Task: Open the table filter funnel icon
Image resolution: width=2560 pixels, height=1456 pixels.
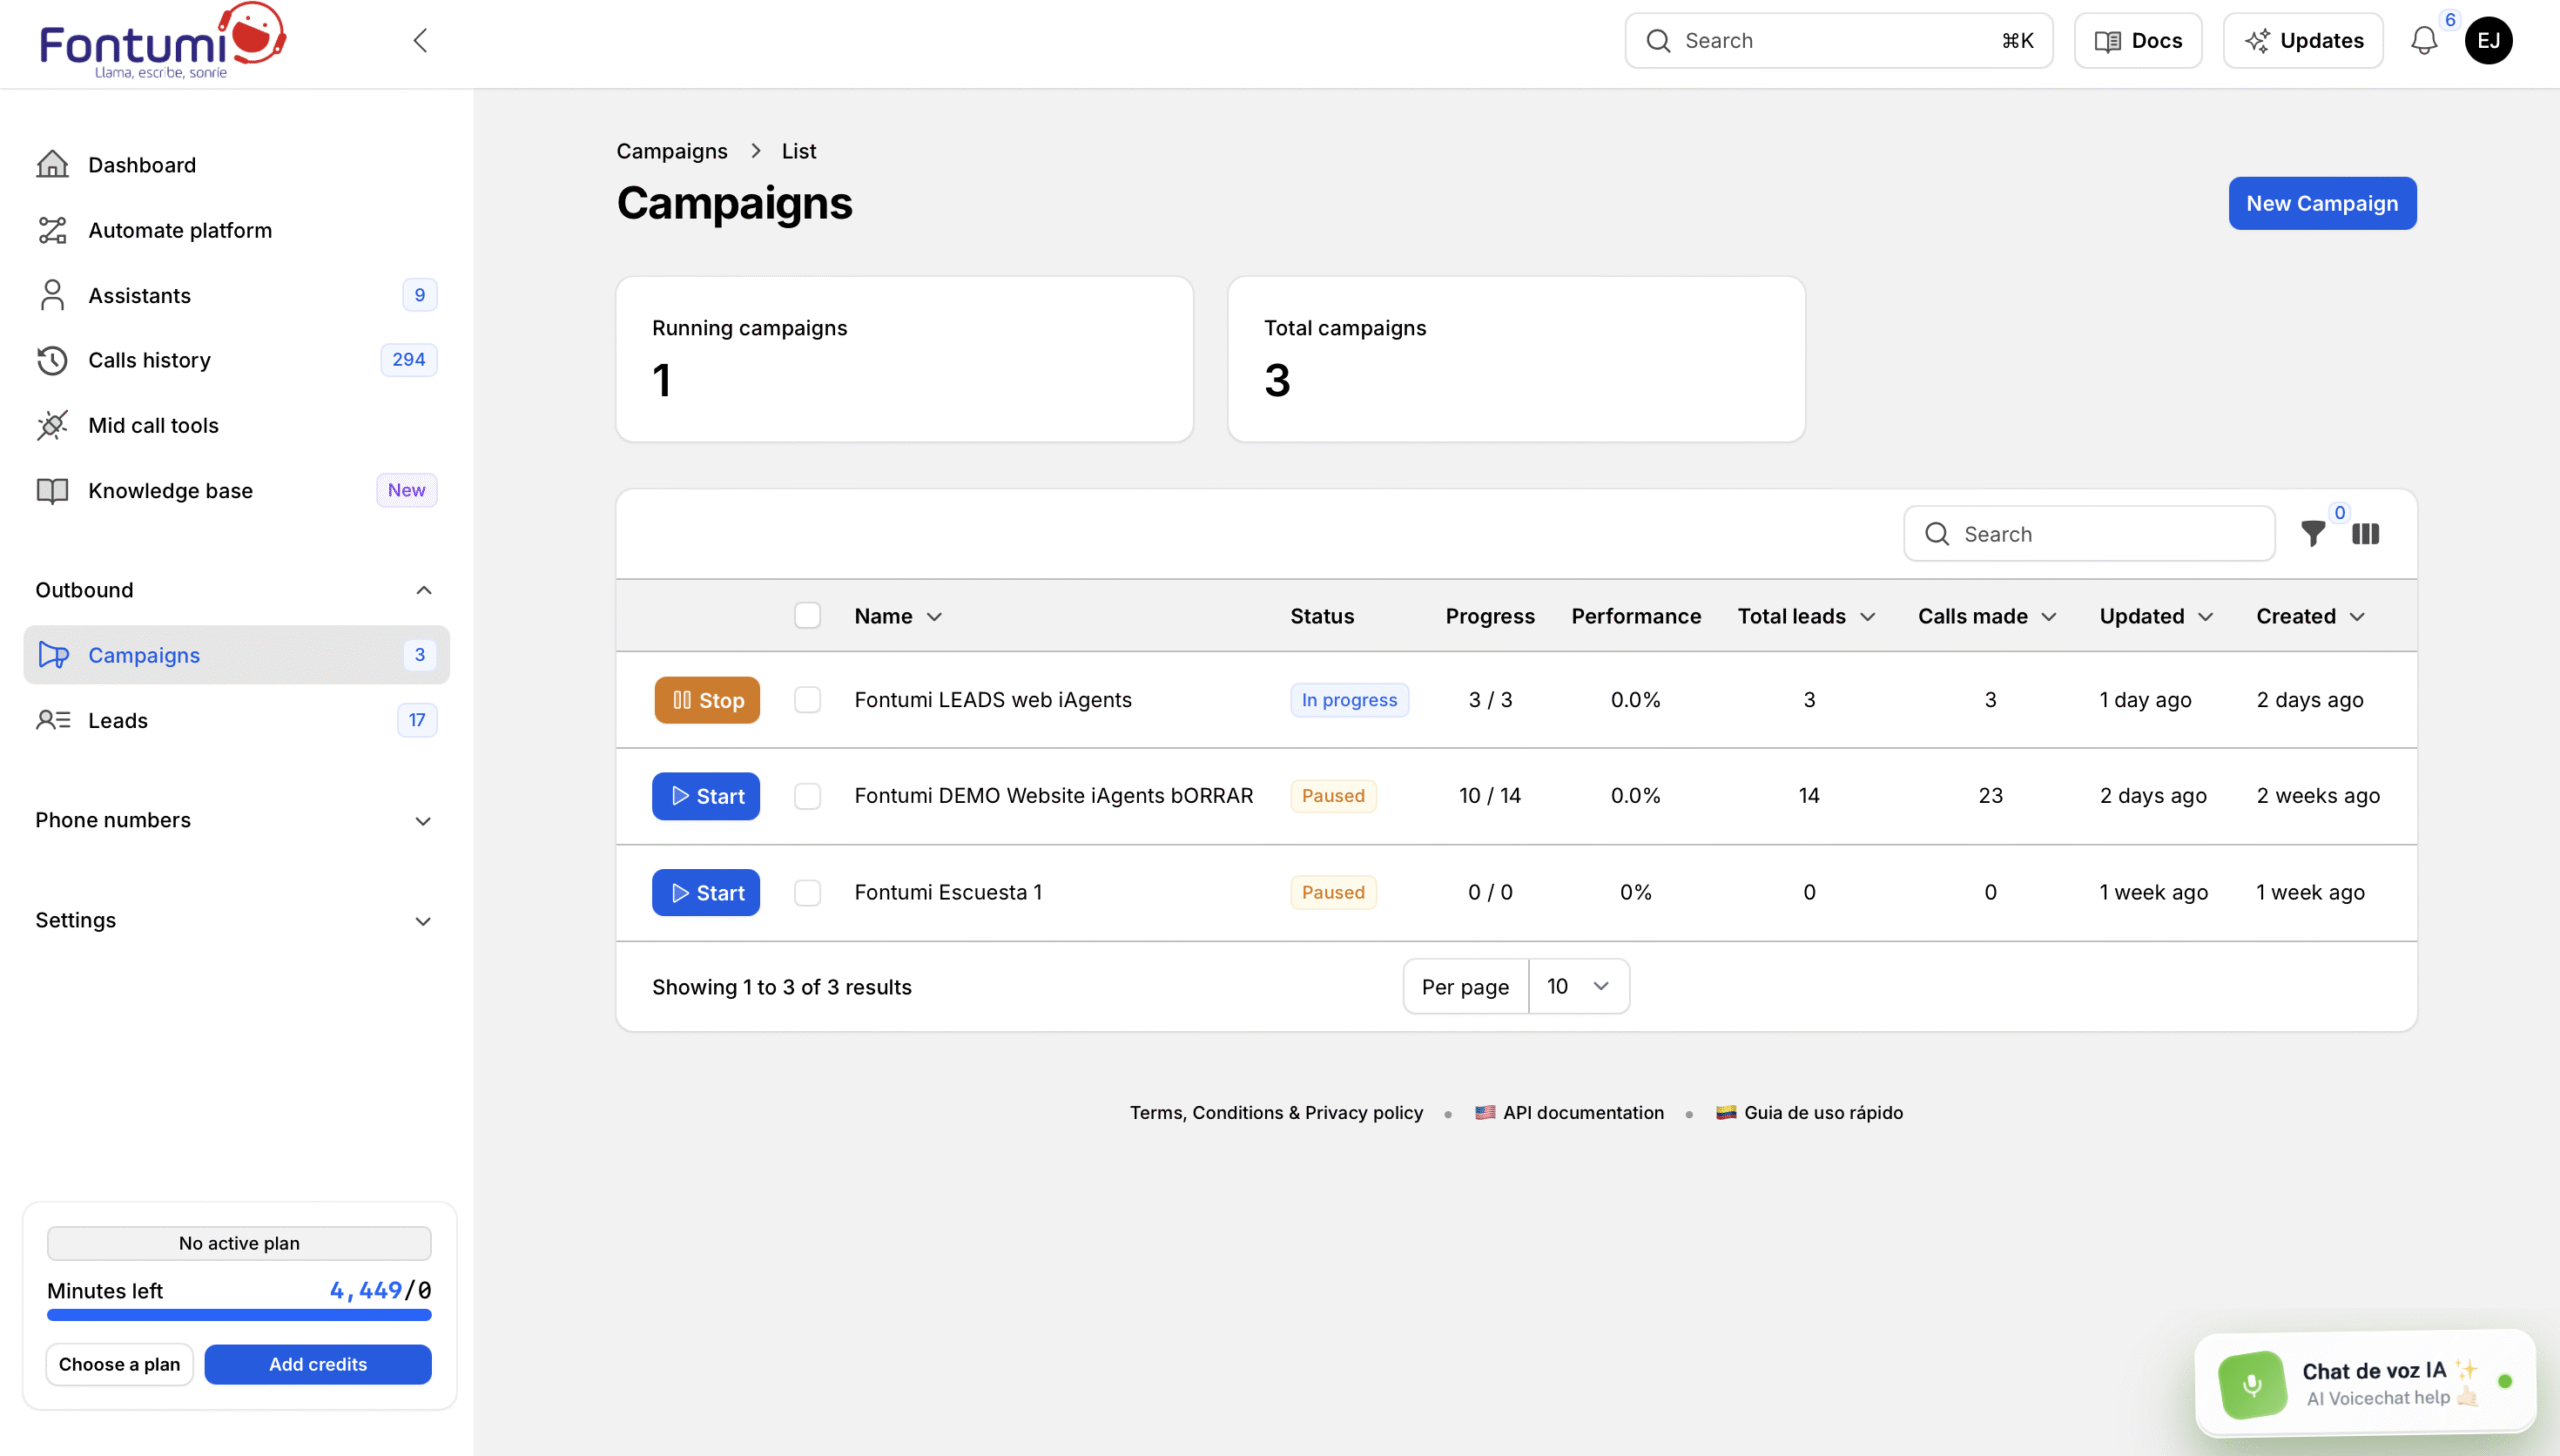Action: (x=2312, y=534)
